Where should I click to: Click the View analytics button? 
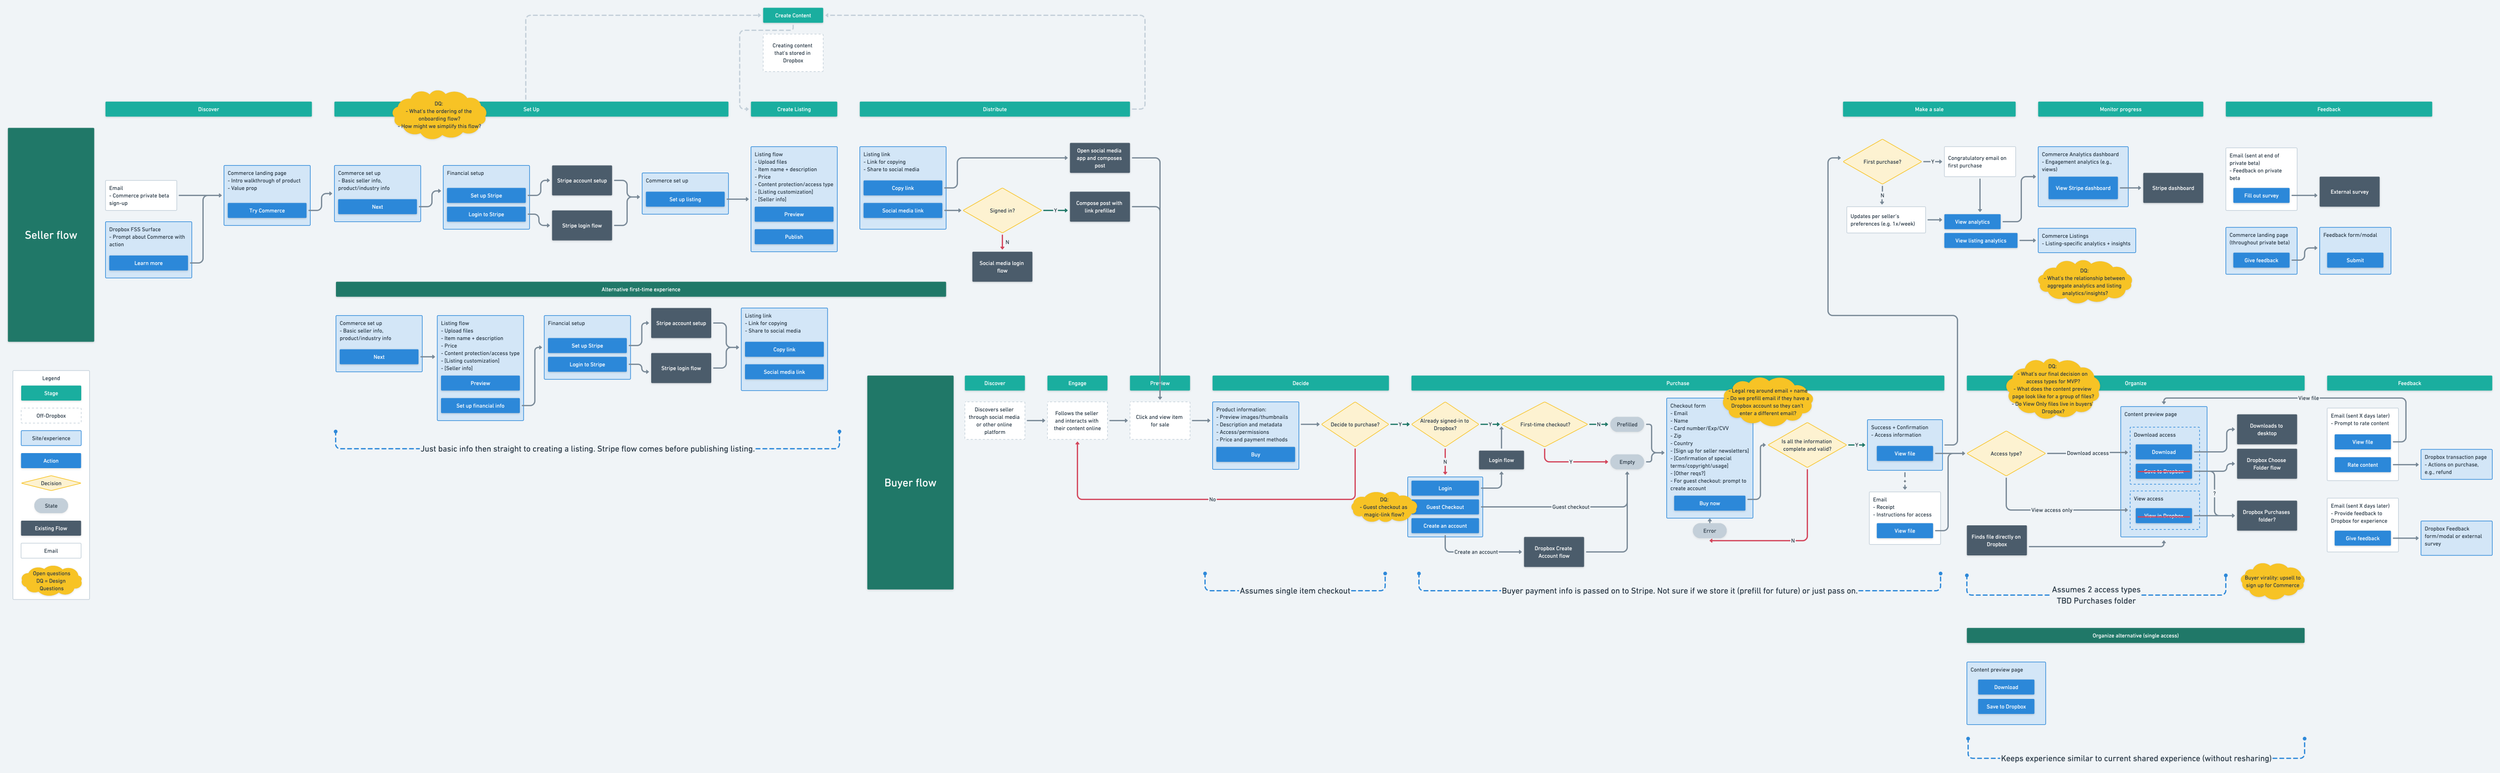[1972, 222]
